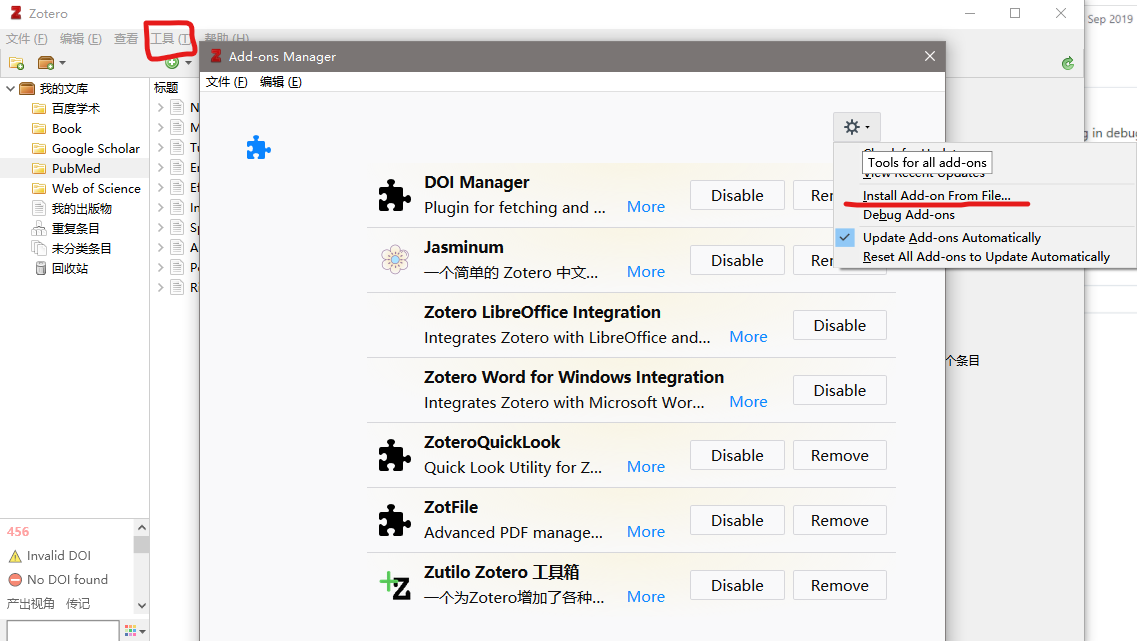Disable the DOI Manager add-on

(737, 195)
